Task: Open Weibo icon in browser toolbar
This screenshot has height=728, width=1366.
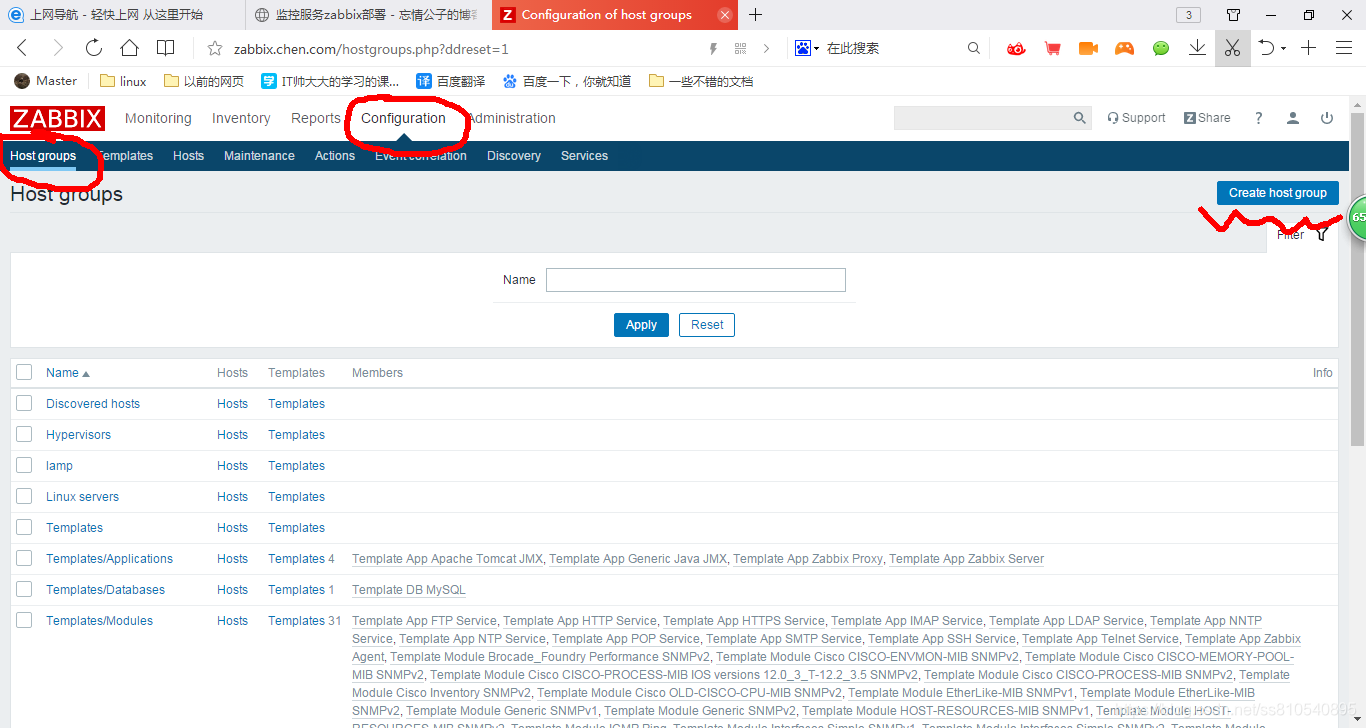Action: pos(1016,48)
